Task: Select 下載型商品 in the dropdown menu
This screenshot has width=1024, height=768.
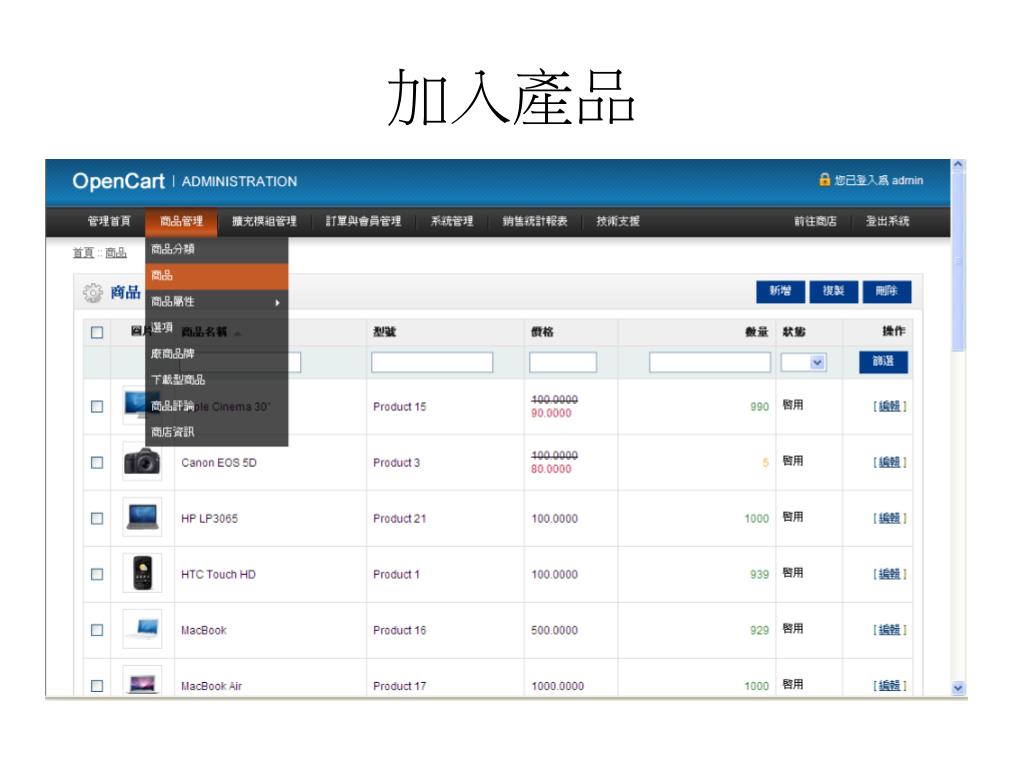Action: click(216, 380)
